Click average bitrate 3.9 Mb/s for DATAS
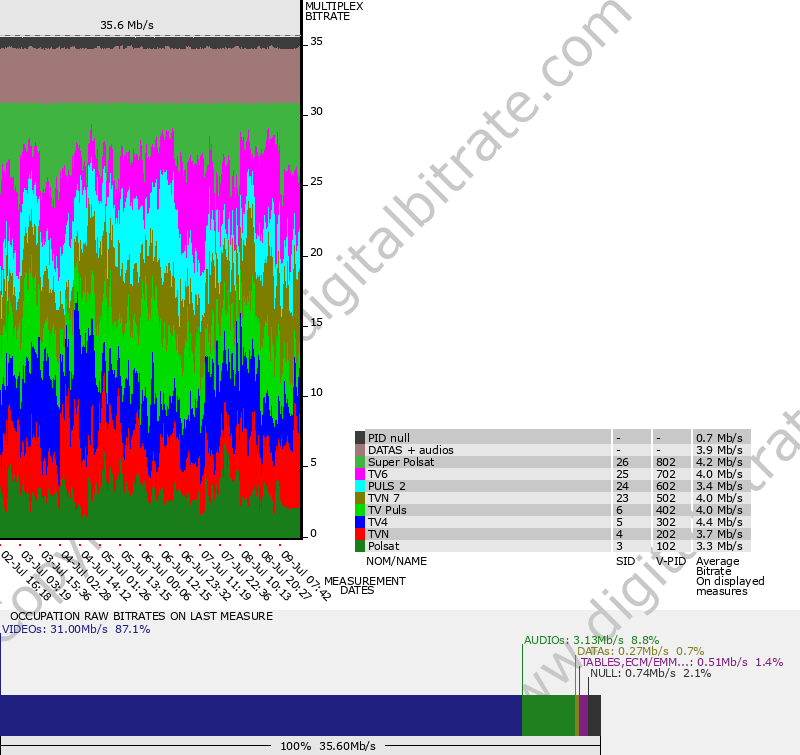Screen dimensions: 800x755 pyautogui.click(x=719, y=450)
